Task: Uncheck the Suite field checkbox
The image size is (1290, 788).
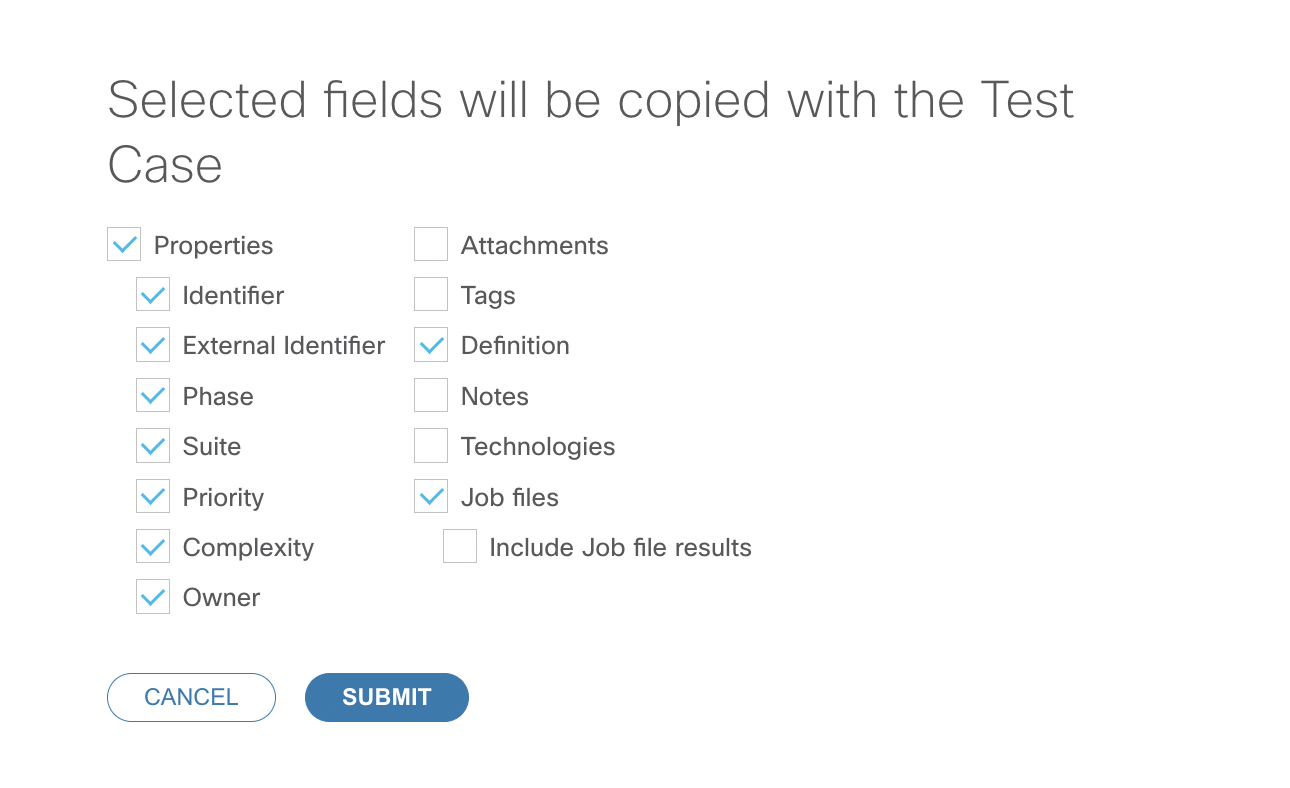Action: (x=153, y=446)
